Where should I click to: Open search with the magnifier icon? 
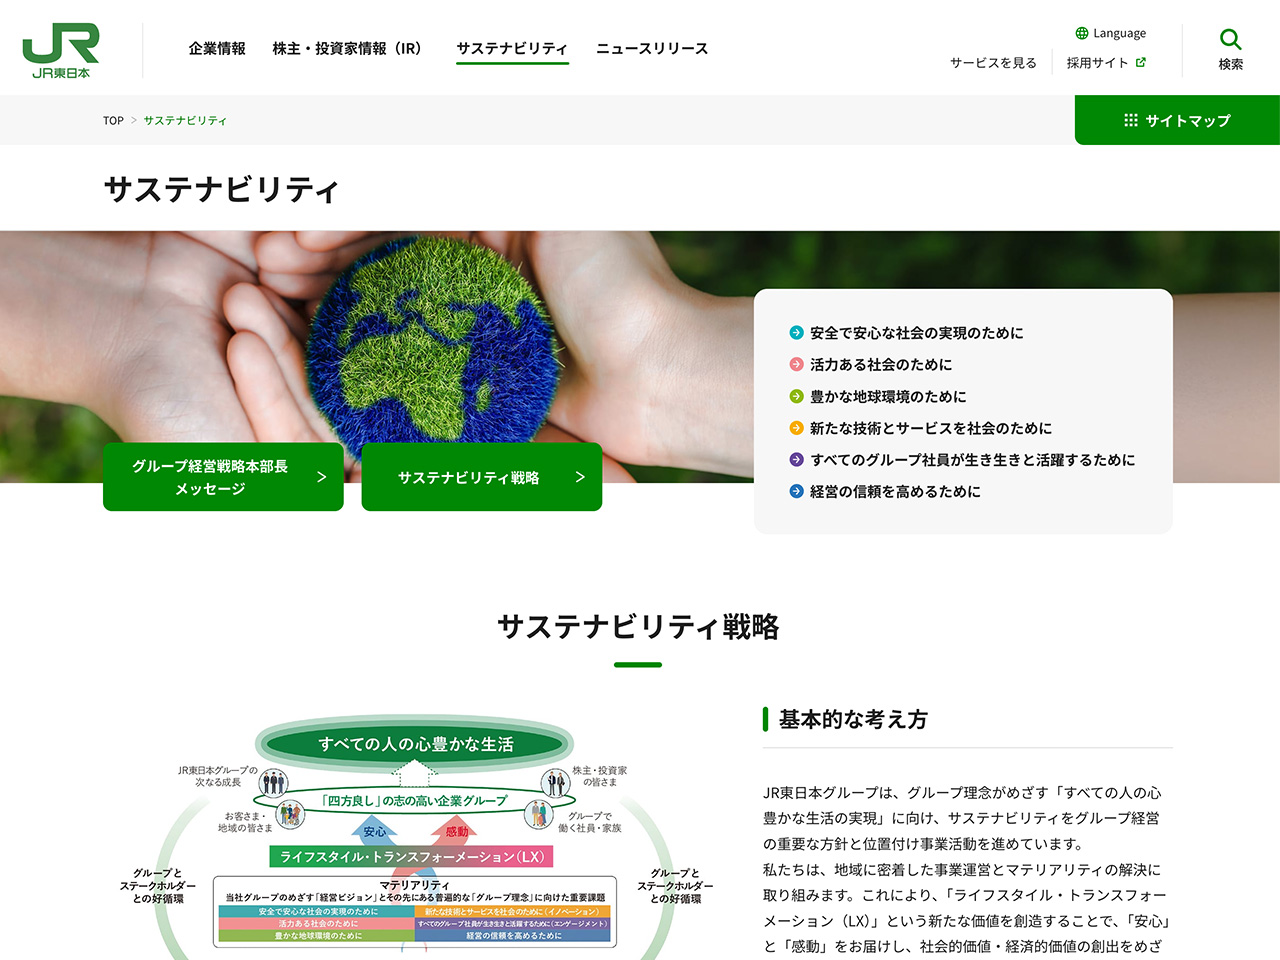1230,40
